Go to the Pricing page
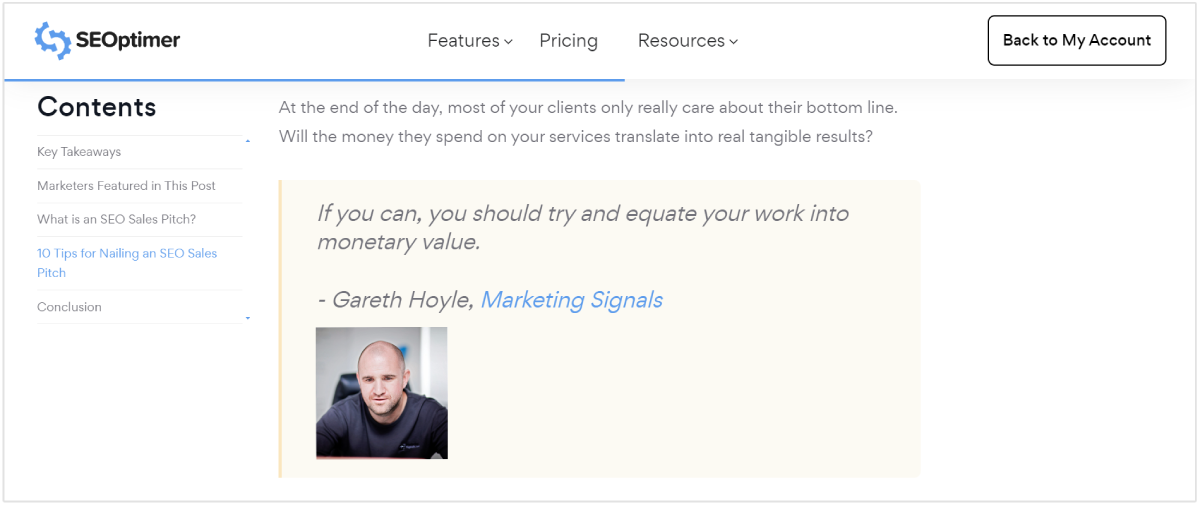Image resolution: width=1200 pixels, height=505 pixels. pyautogui.click(x=568, y=41)
